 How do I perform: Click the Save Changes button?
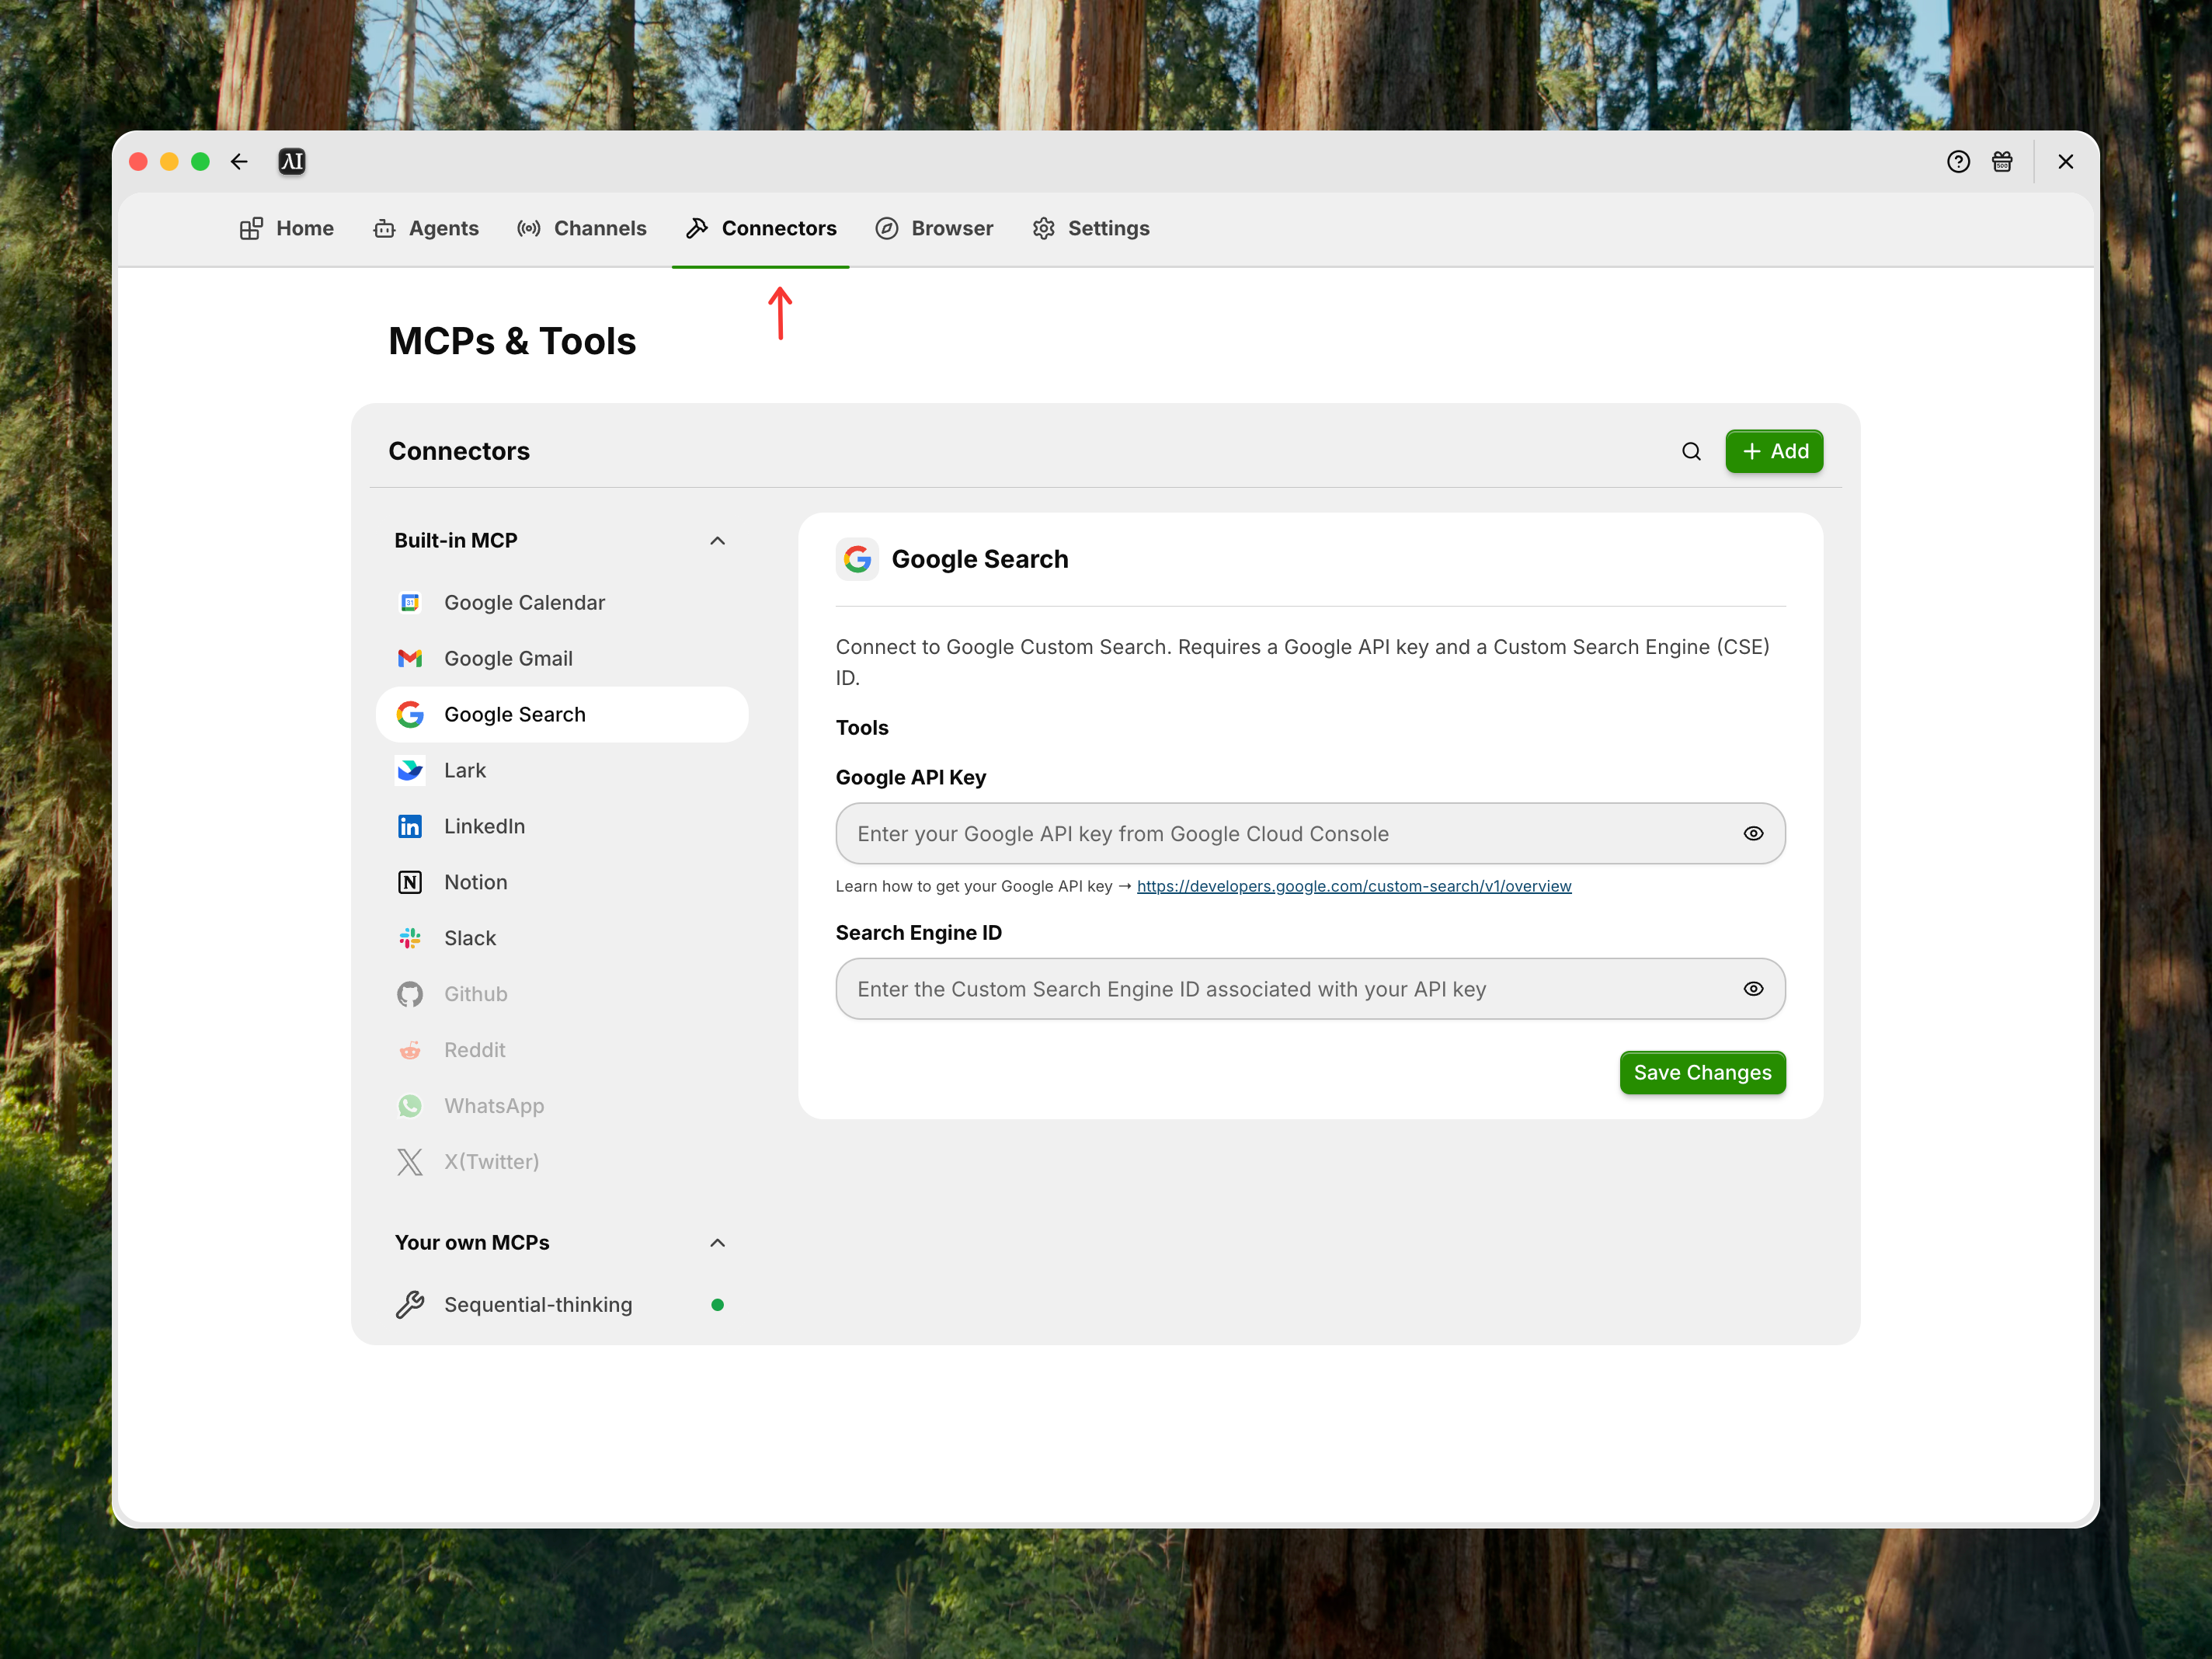1702,1073
